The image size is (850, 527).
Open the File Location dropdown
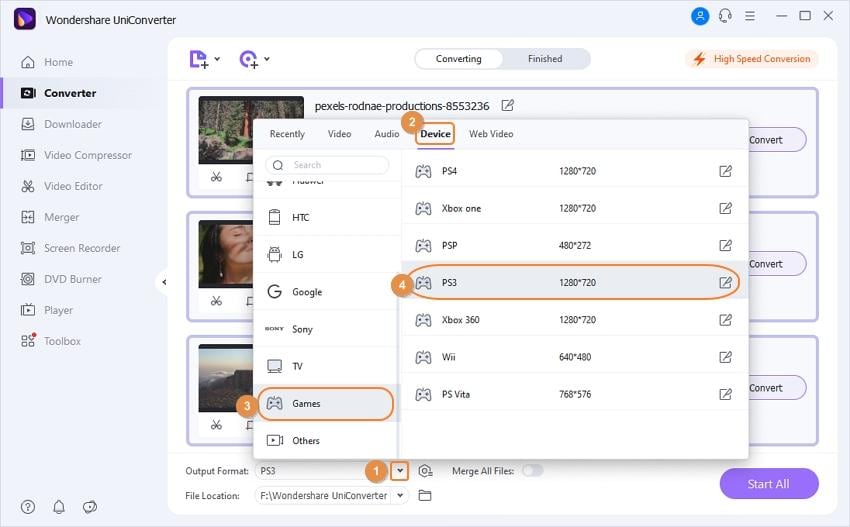pyautogui.click(x=400, y=495)
